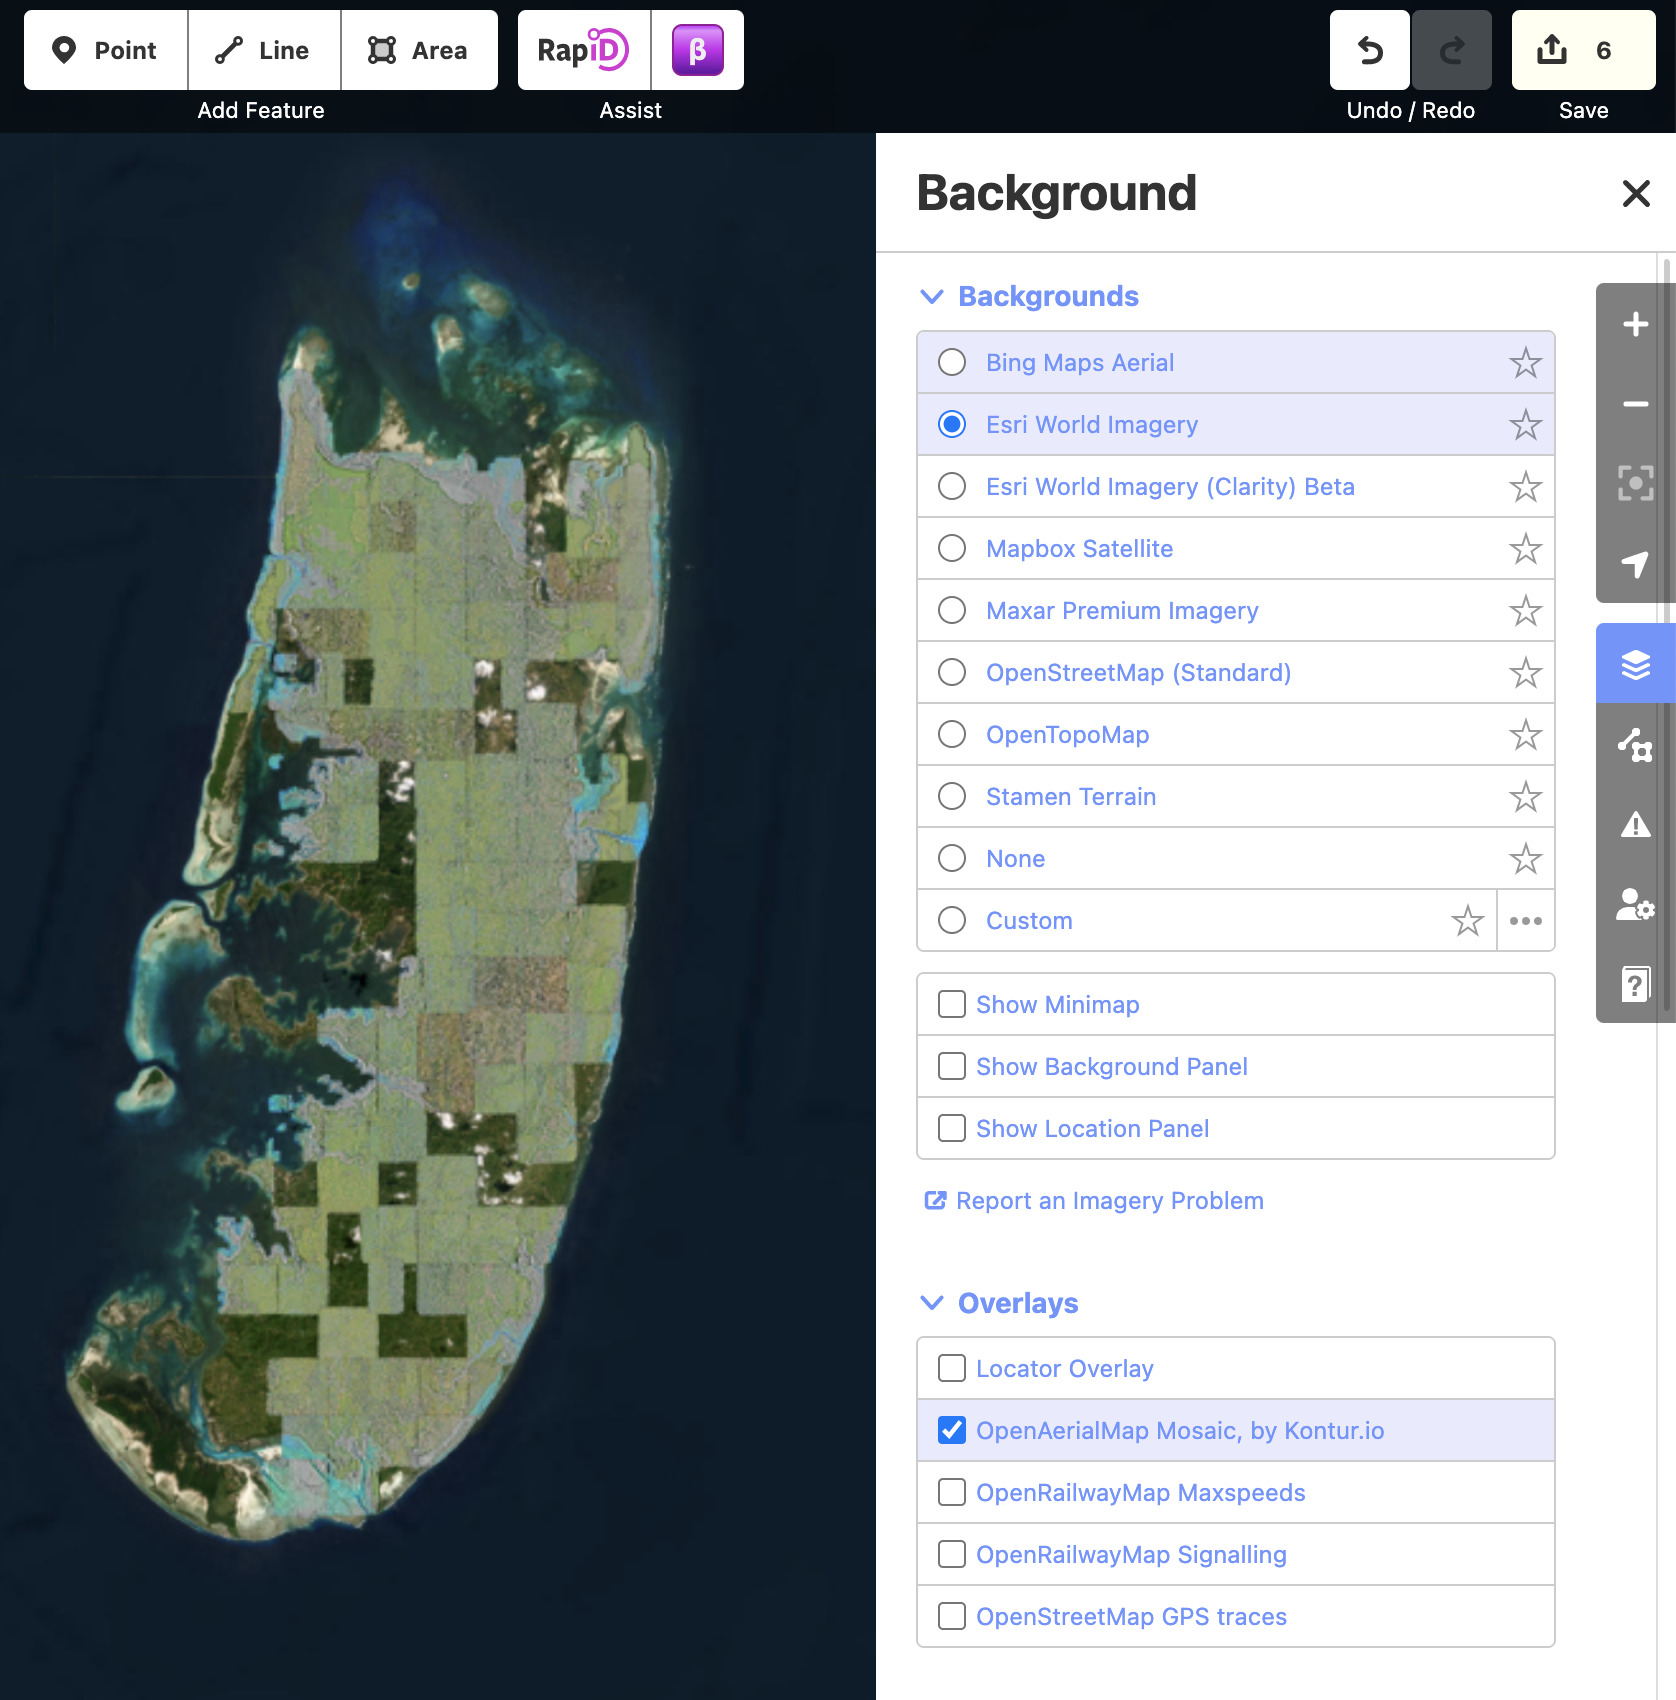Open the Preferences user-gear icon
Image resolution: width=1676 pixels, height=1700 pixels.
(x=1636, y=904)
